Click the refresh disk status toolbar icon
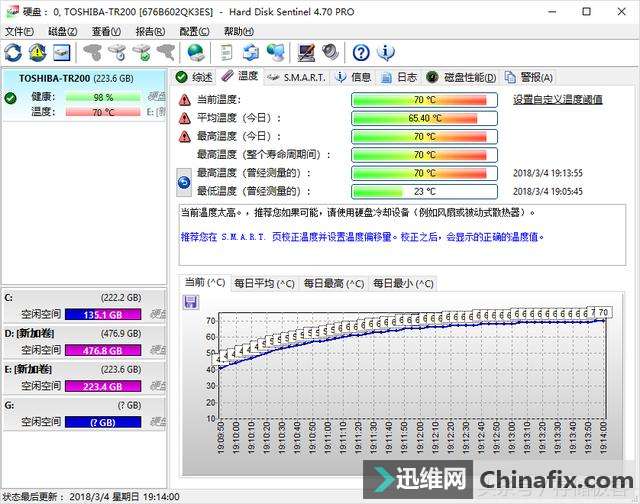The image size is (640, 504). (13, 53)
